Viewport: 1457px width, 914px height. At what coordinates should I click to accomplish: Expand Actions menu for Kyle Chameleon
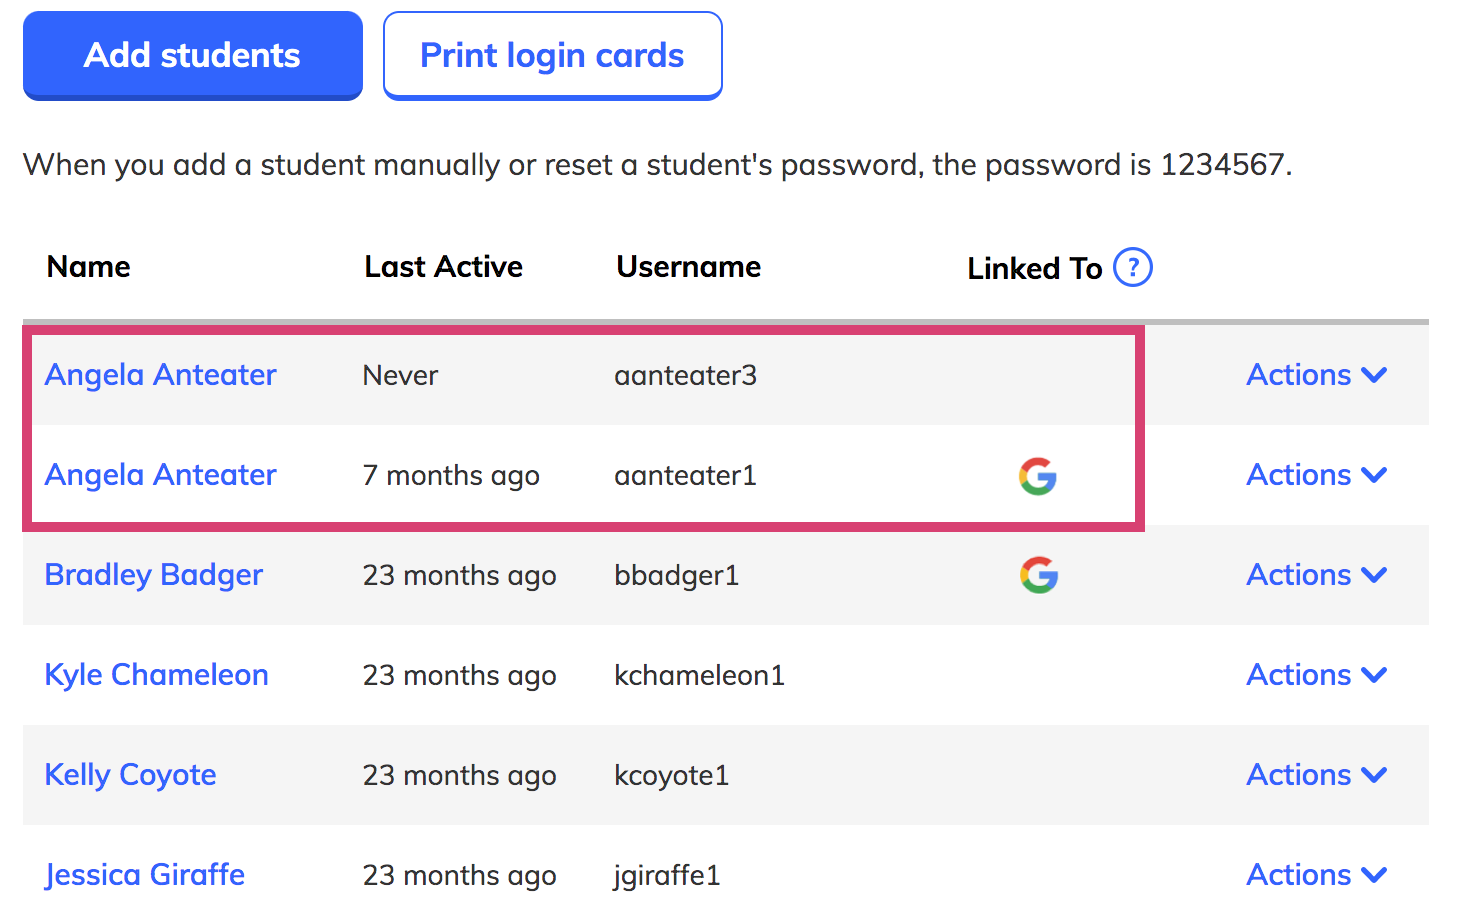(1316, 675)
